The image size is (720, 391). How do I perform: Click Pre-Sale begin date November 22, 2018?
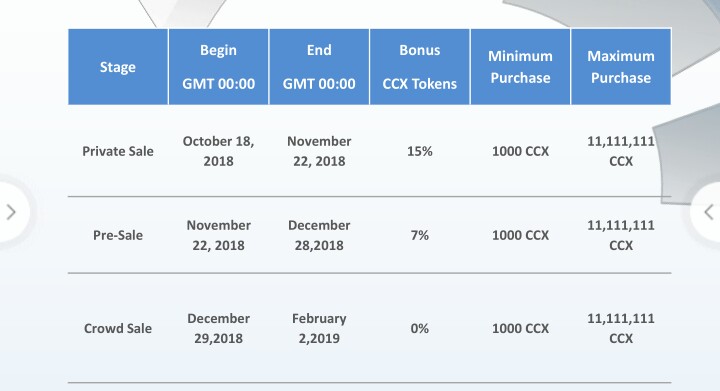[219, 235]
